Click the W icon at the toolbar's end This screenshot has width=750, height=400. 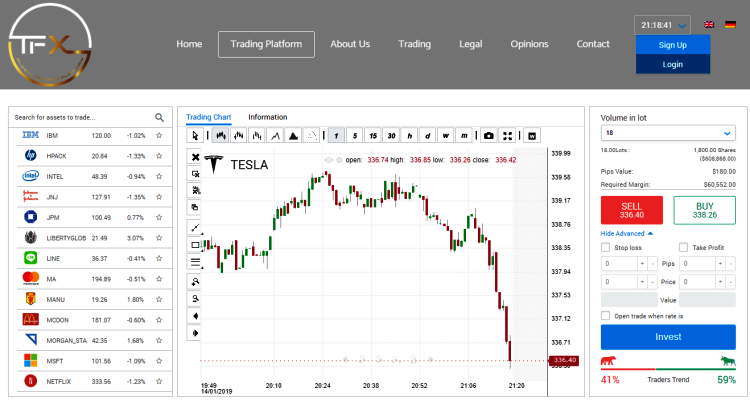532,136
